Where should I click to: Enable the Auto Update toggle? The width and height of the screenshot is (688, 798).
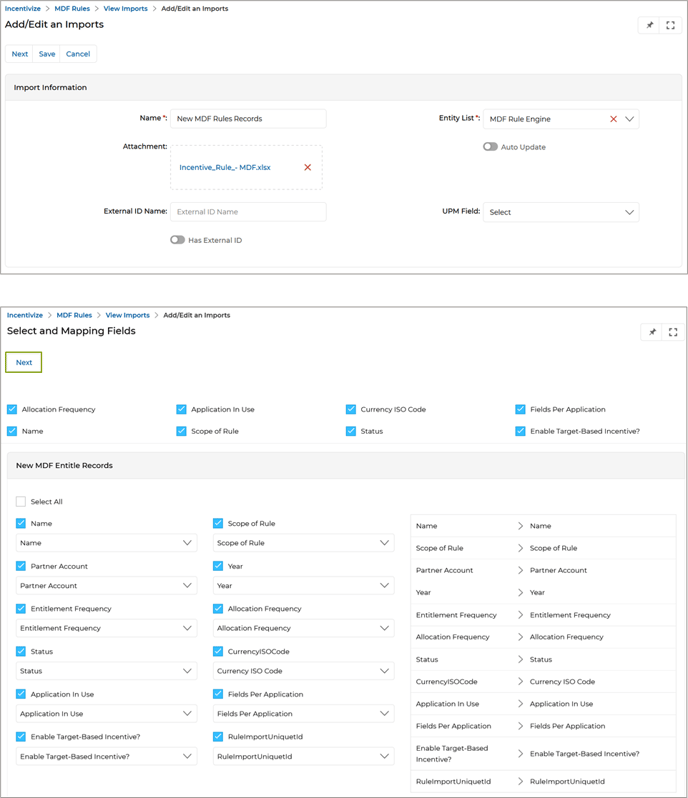click(x=490, y=147)
